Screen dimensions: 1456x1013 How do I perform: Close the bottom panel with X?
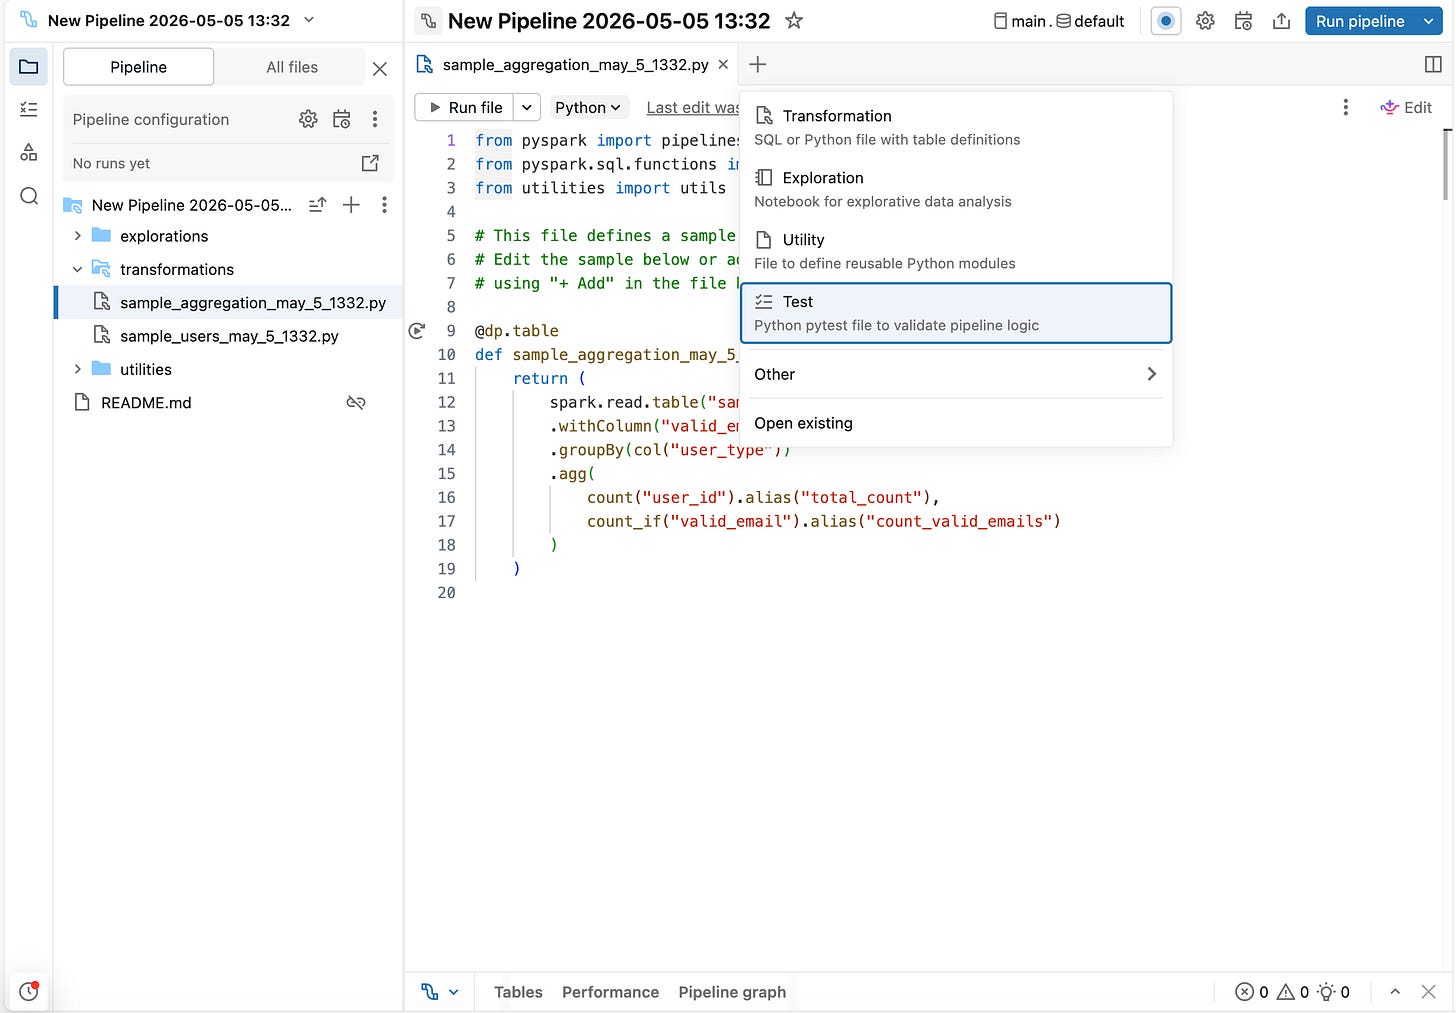point(1430,992)
